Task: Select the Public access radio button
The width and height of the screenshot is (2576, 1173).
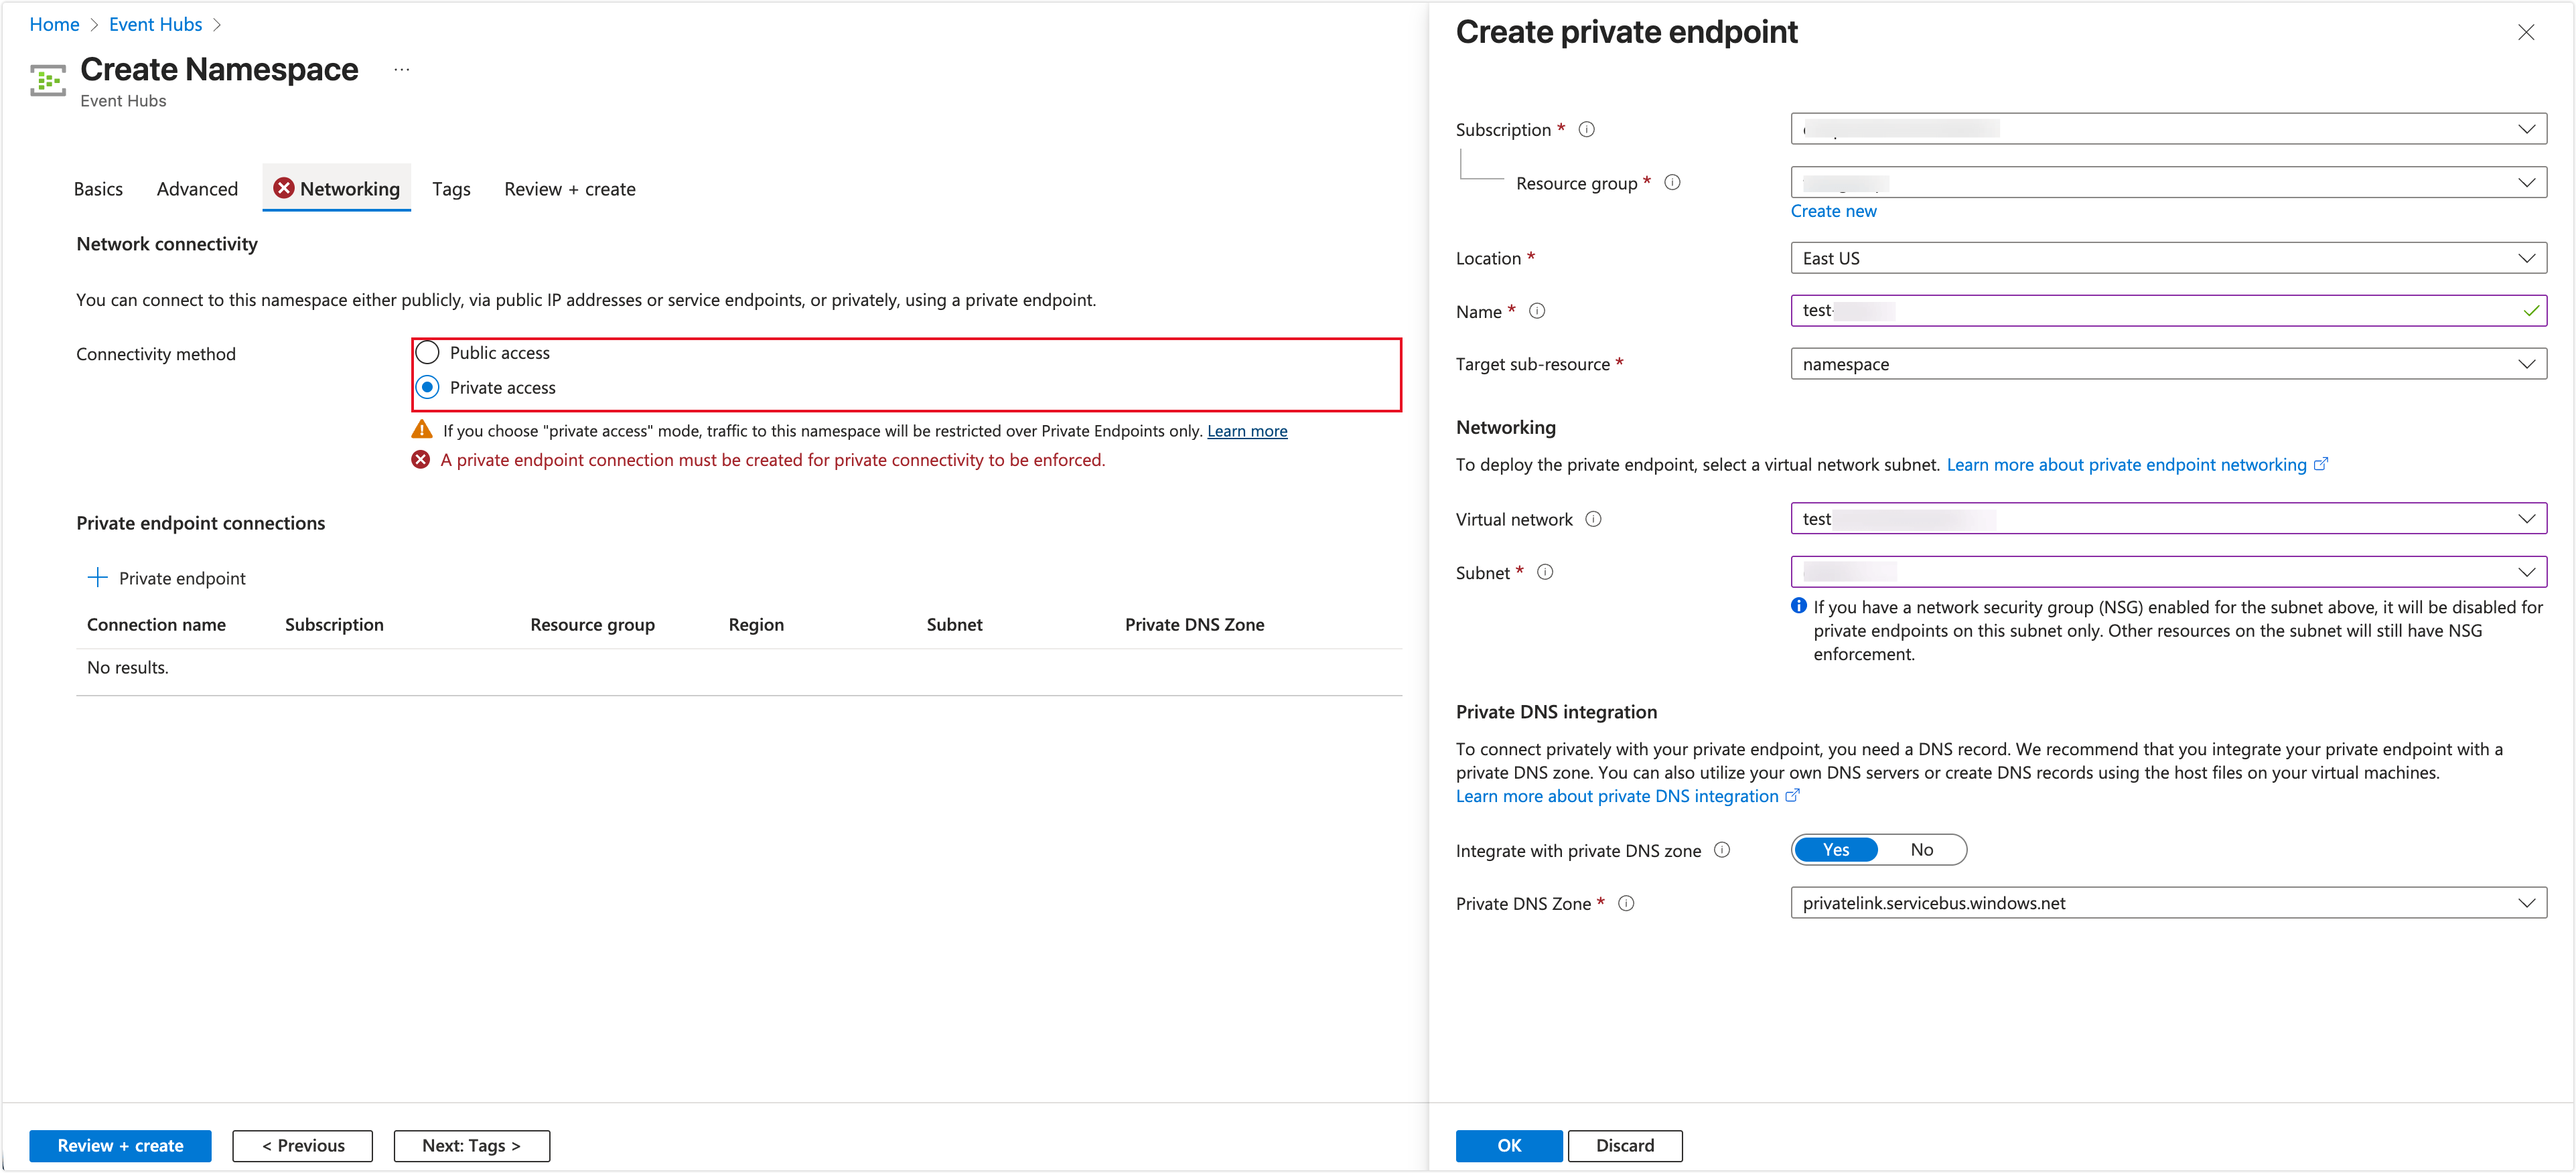Action: click(428, 352)
